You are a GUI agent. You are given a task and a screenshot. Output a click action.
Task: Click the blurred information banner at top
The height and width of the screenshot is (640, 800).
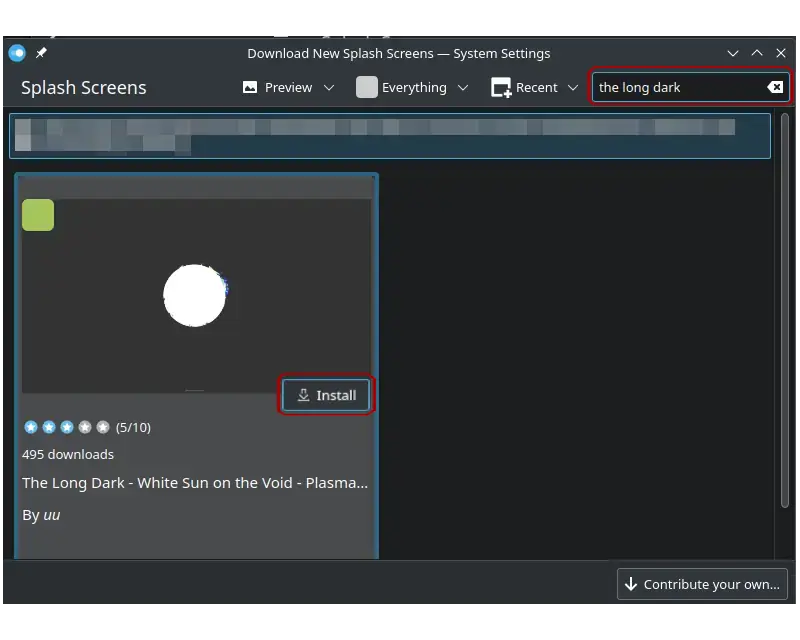pos(390,135)
